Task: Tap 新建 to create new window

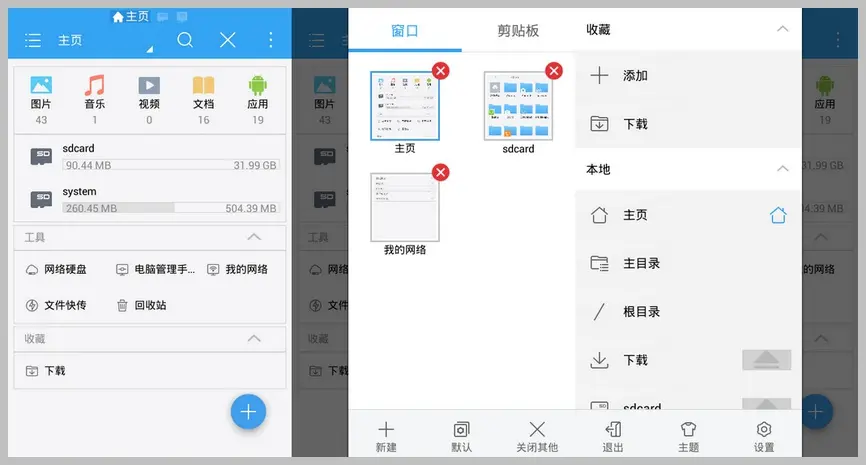Action: point(386,437)
